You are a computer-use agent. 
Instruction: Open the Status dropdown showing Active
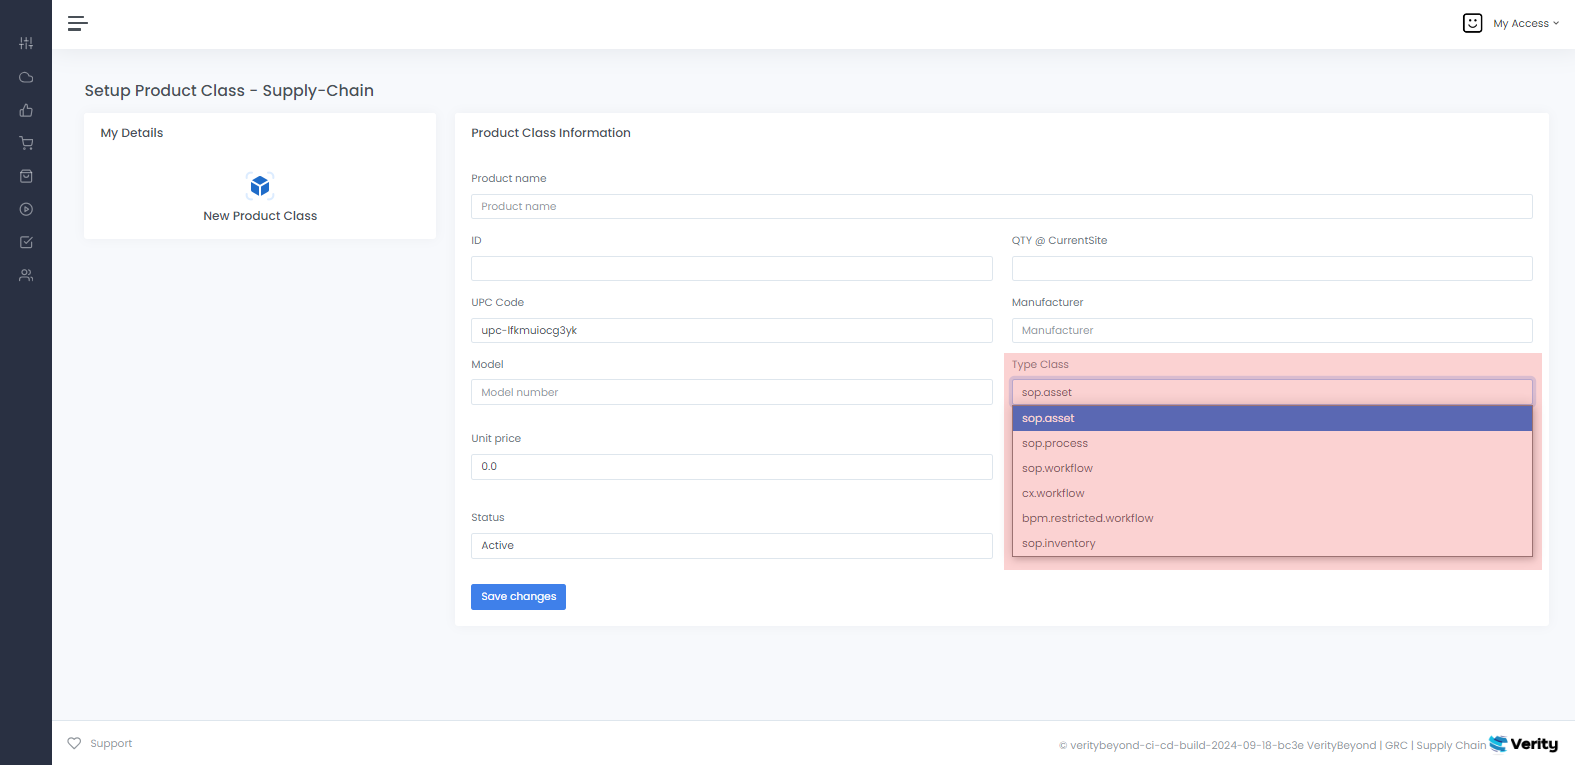pyautogui.click(x=731, y=546)
